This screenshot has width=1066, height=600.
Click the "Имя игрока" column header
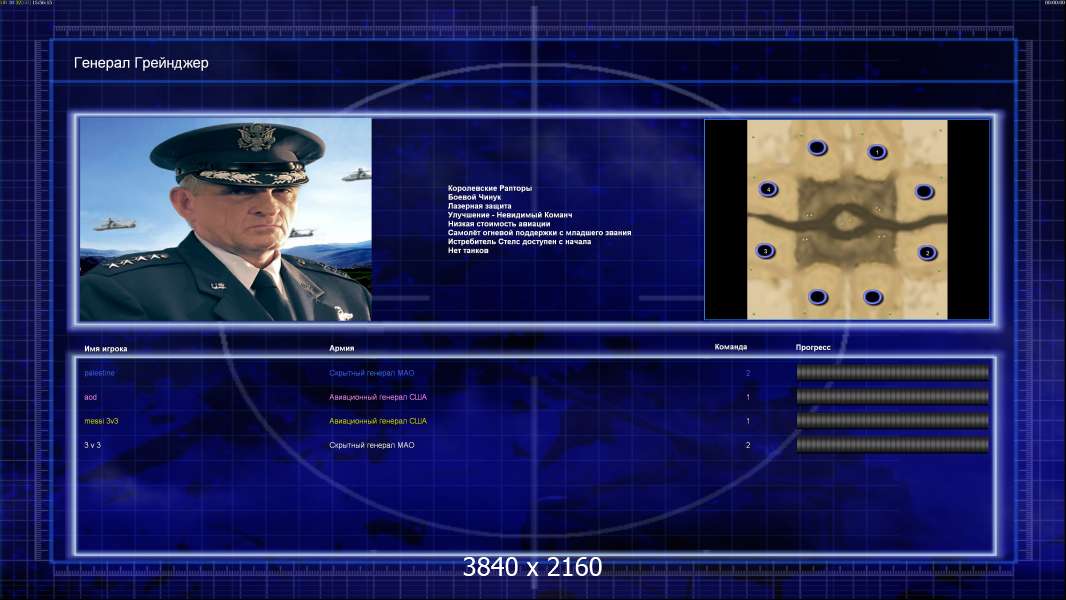pyautogui.click(x=105, y=349)
